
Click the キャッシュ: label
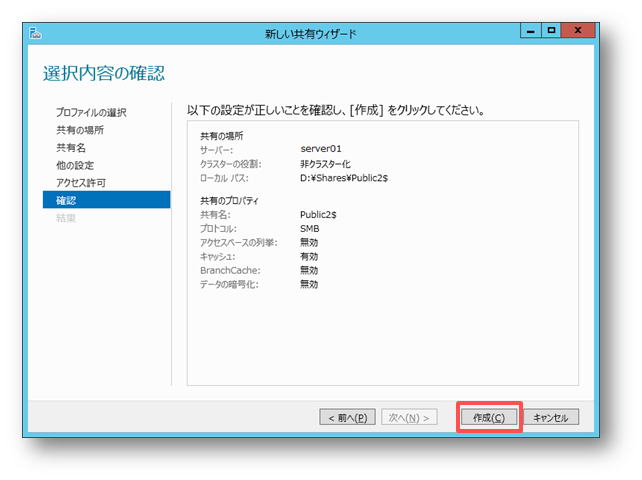[217, 256]
